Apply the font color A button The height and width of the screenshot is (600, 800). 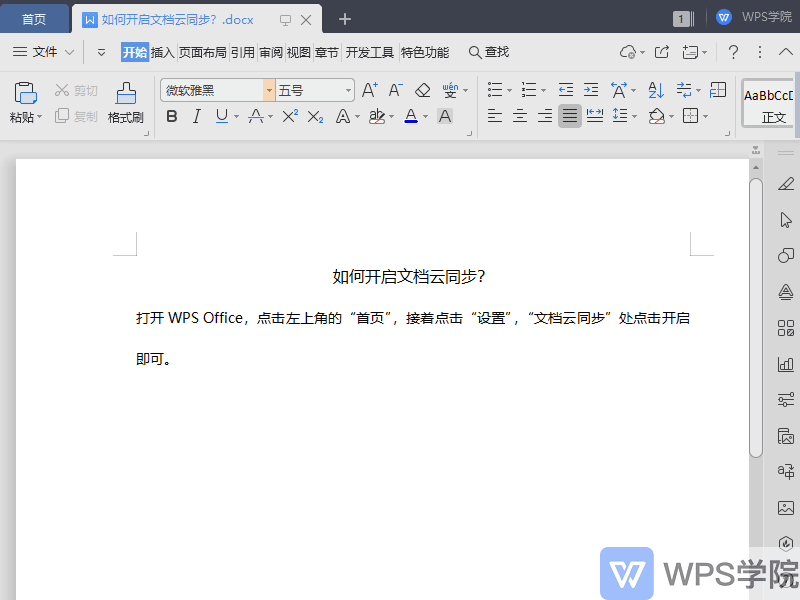[411, 116]
